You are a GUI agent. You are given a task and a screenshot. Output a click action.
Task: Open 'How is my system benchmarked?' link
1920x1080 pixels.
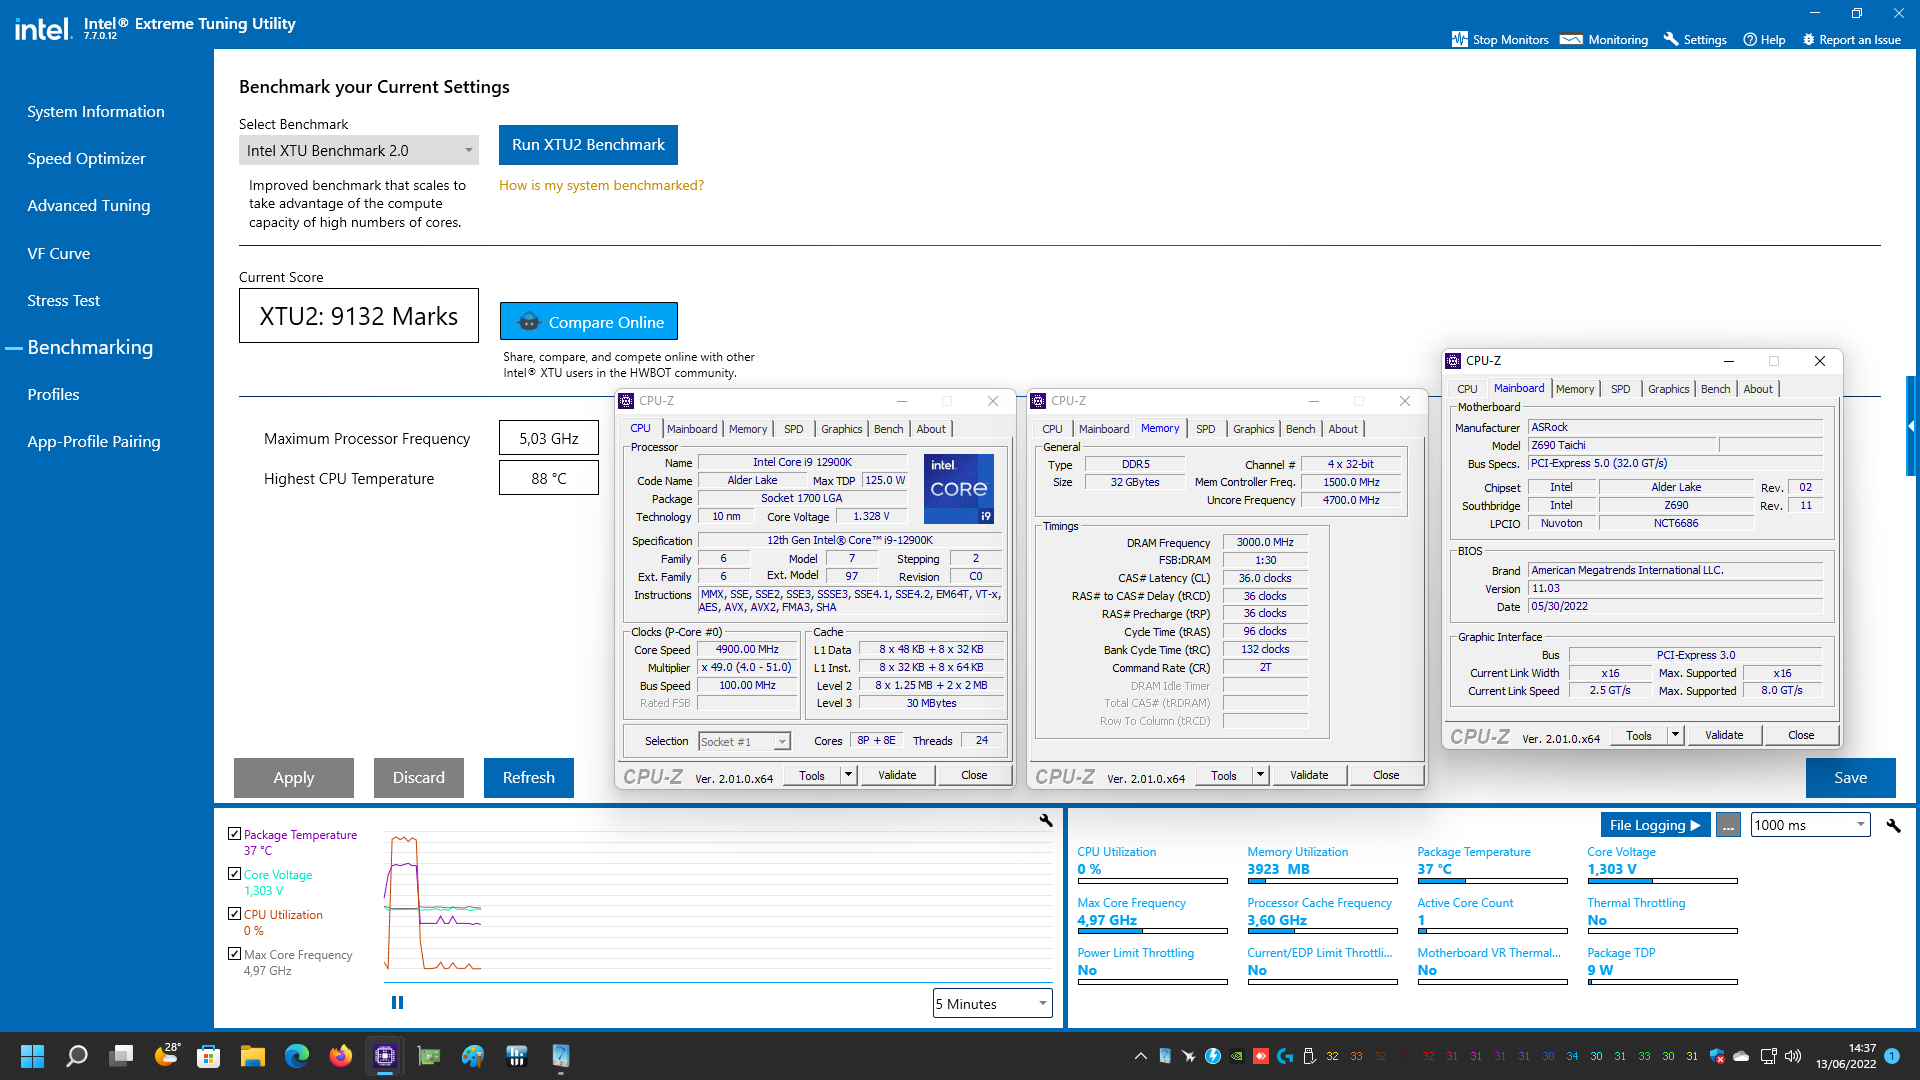(x=601, y=185)
